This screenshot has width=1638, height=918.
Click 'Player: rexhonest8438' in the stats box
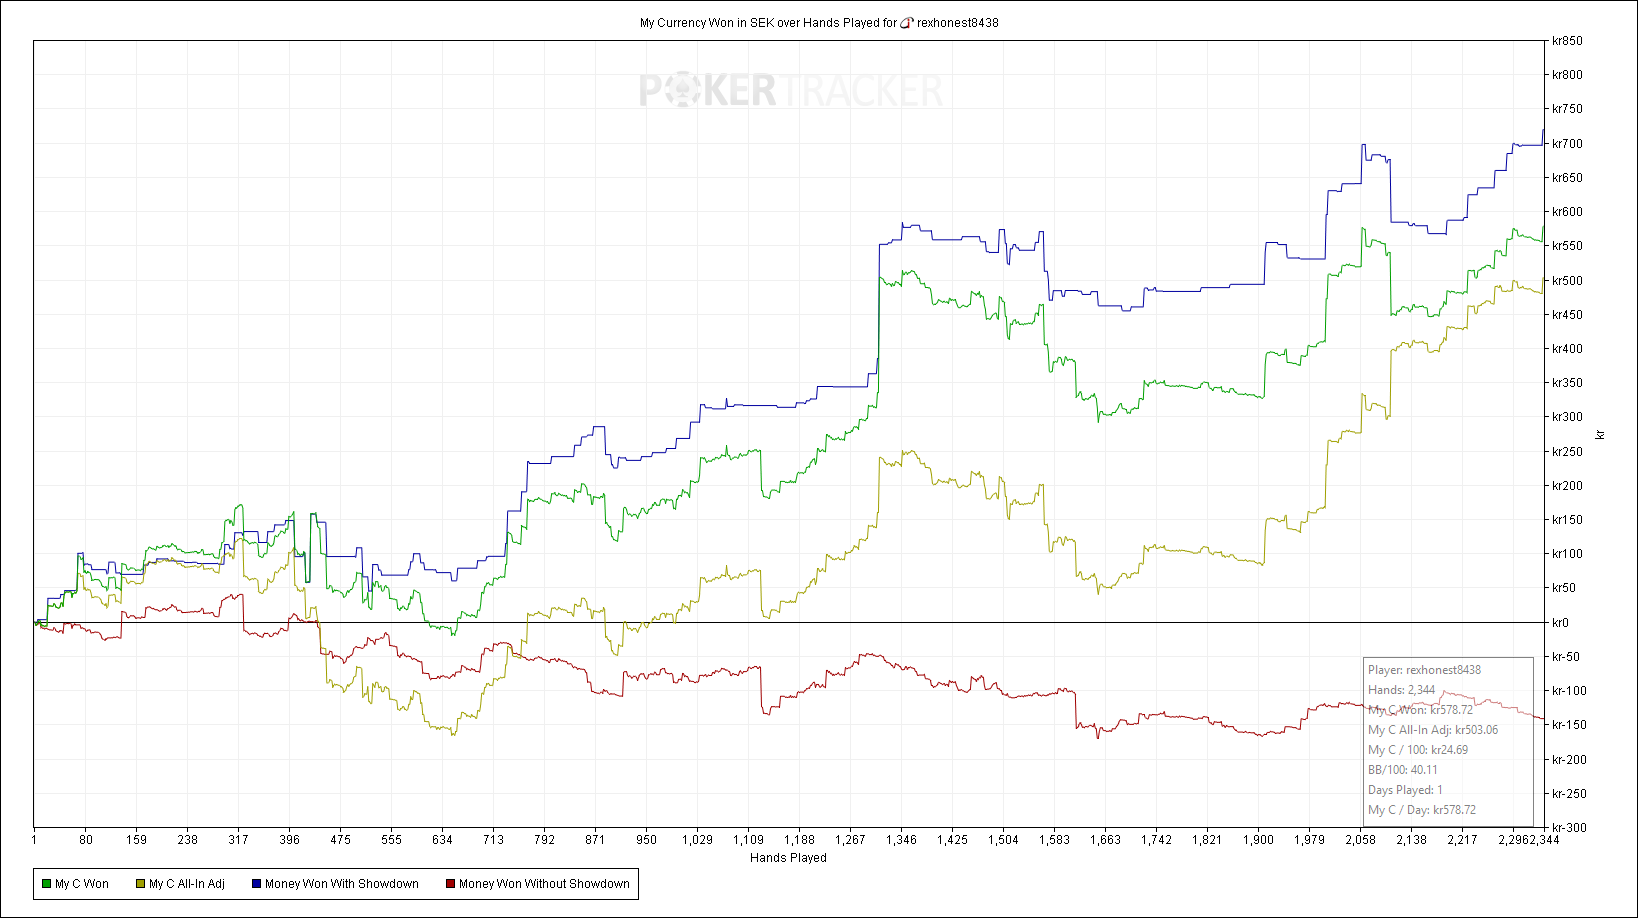click(1424, 670)
